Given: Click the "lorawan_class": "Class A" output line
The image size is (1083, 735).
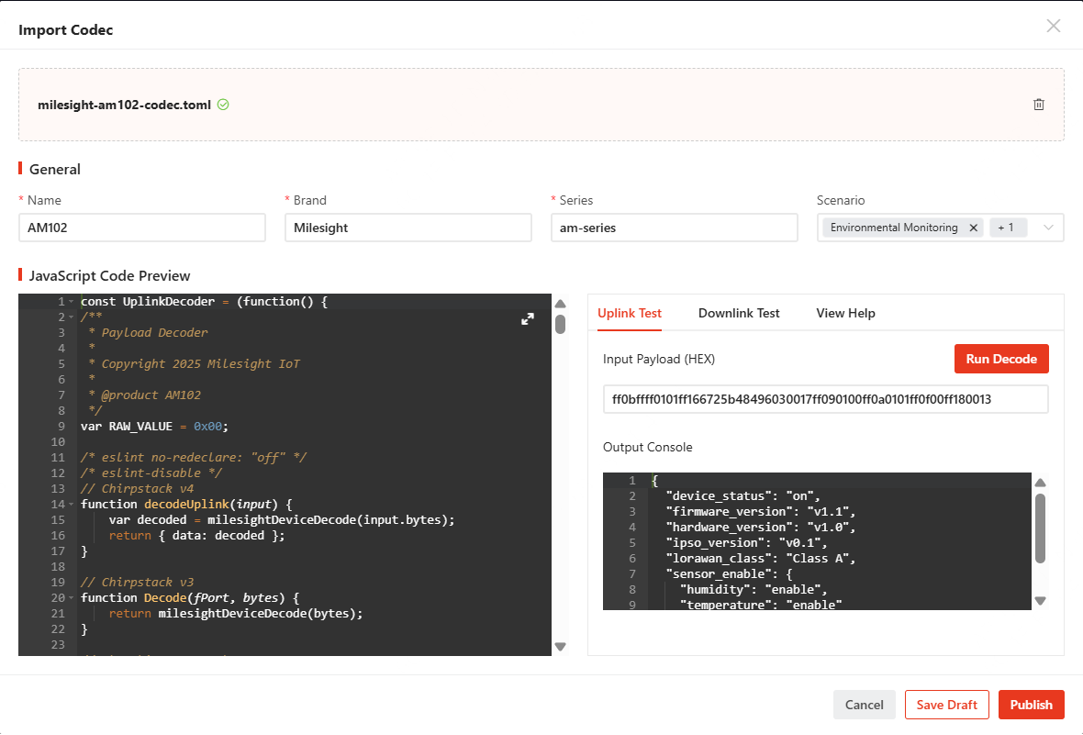Looking at the screenshot, I should [760, 558].
